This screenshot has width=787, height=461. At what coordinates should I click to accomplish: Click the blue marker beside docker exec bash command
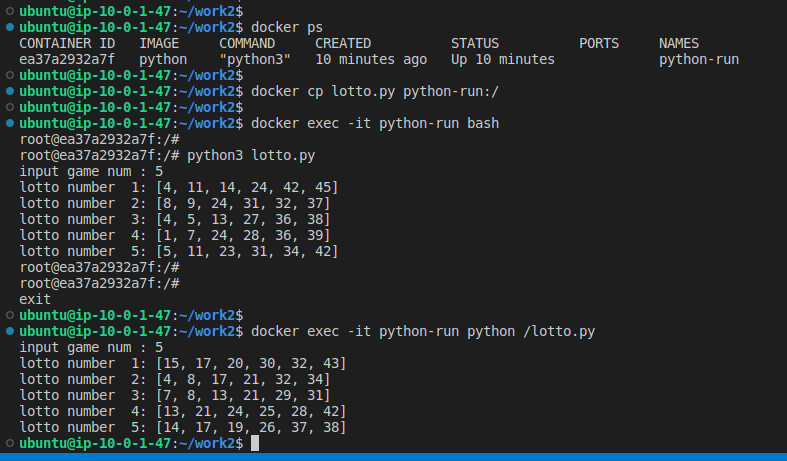[10, 123]
